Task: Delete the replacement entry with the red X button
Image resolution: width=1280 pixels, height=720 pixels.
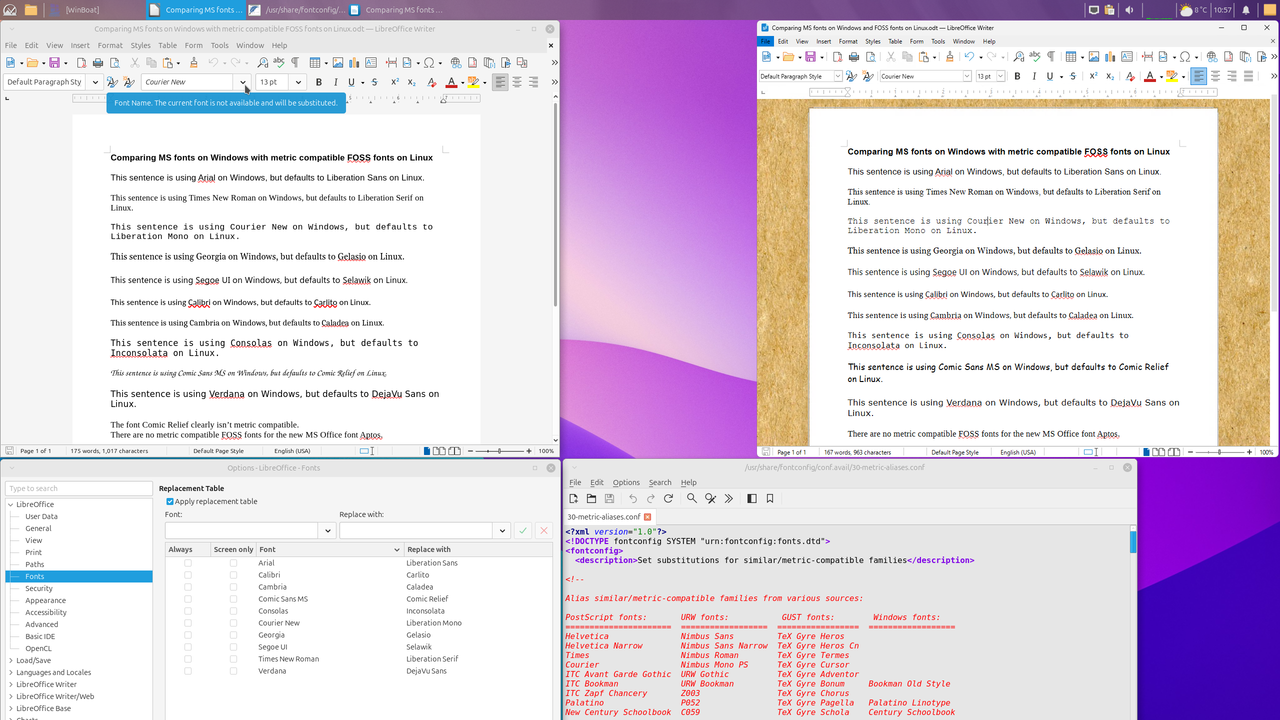Action: 543,530
